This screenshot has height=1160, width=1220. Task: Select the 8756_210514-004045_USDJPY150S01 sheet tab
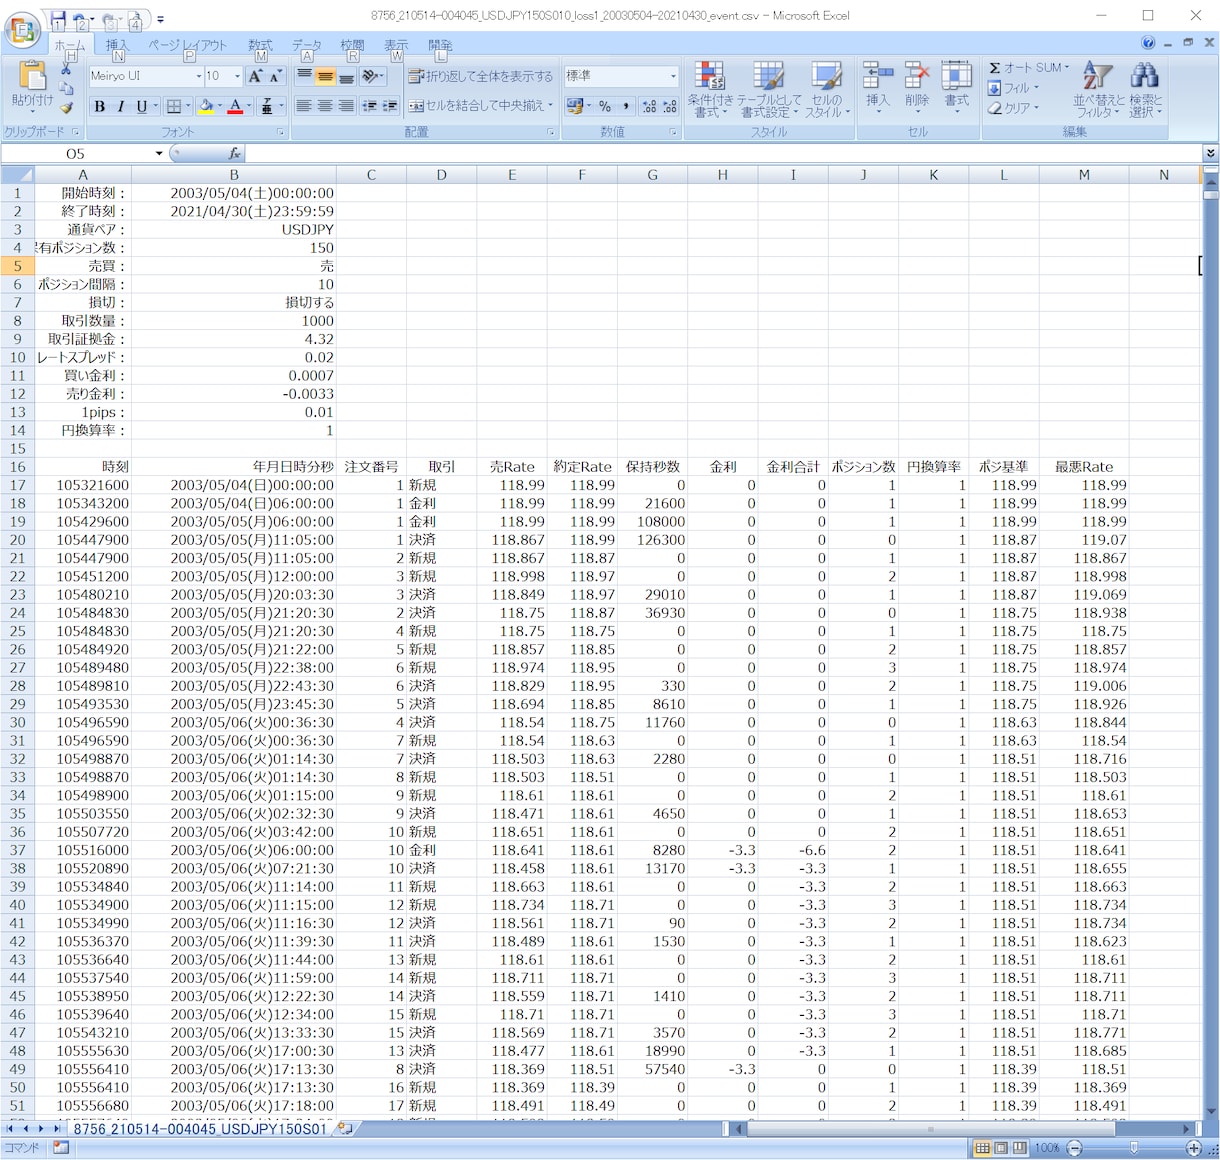[200, 1129]
